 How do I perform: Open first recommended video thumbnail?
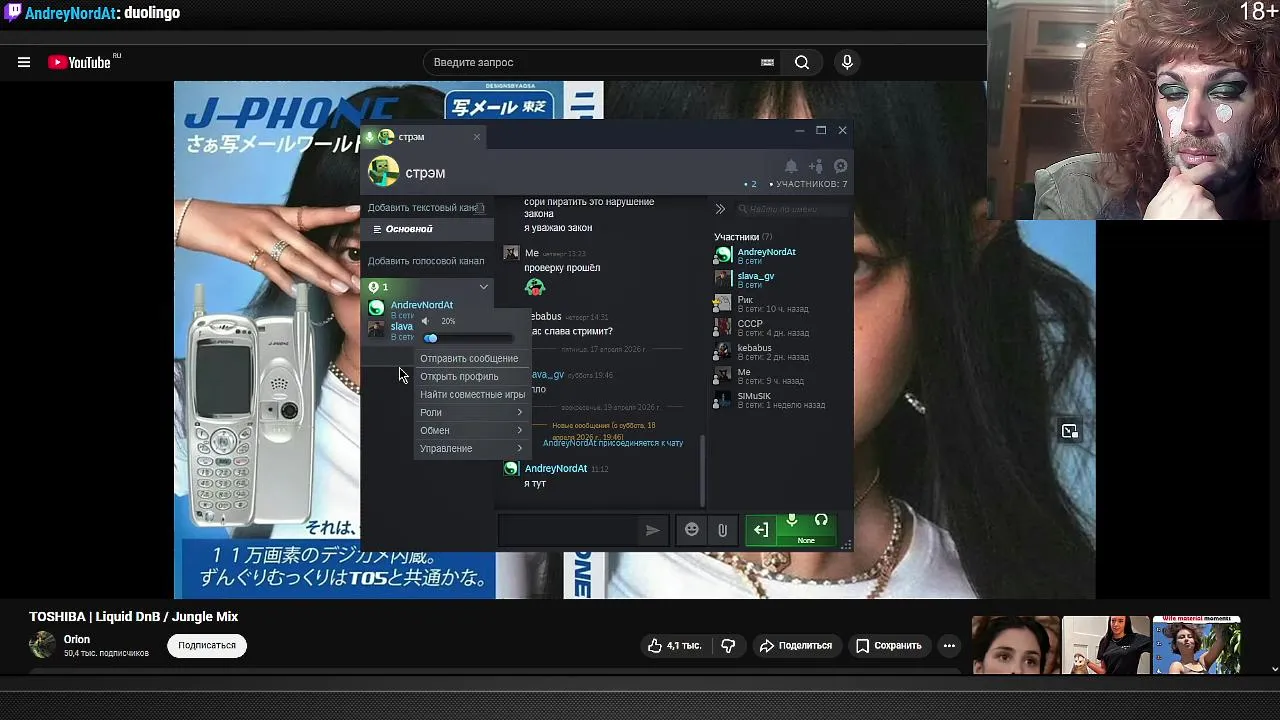[x=1016, y=645]
